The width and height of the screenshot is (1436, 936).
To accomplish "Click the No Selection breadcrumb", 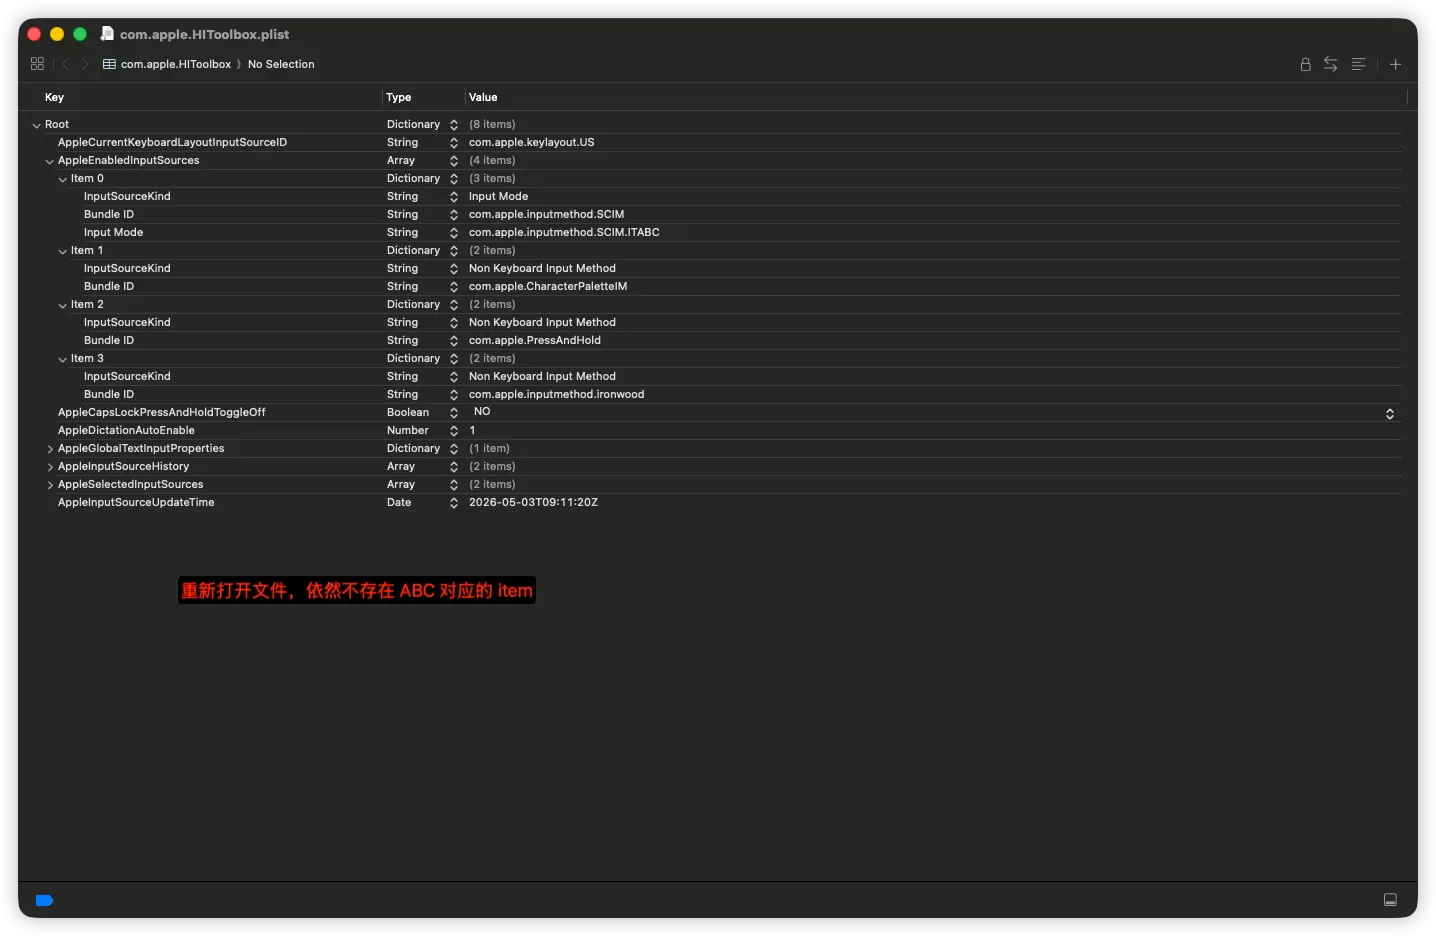I will click(281, 64).
